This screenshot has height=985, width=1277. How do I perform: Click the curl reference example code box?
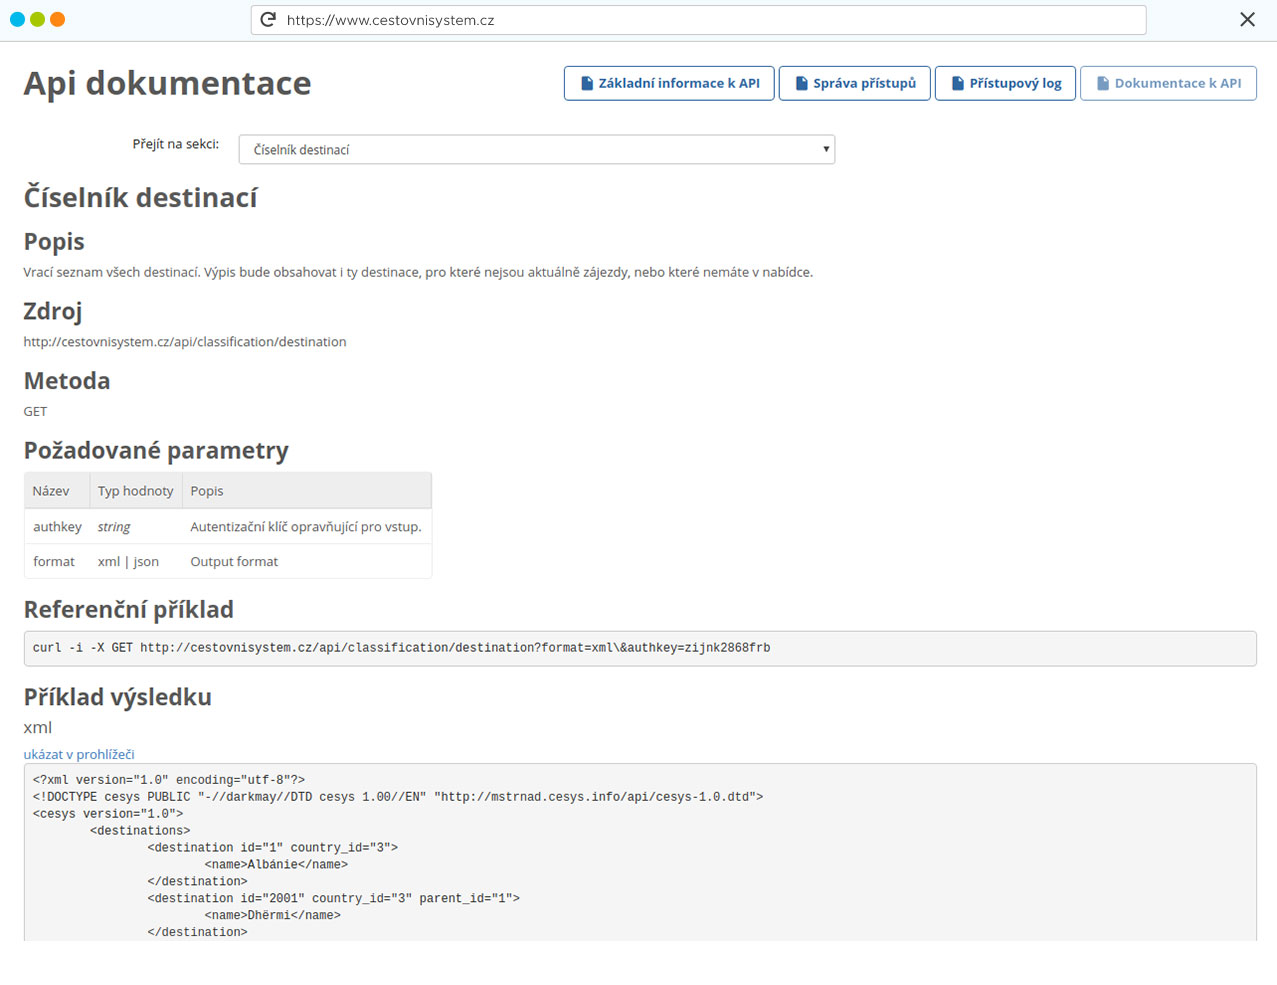640,648
